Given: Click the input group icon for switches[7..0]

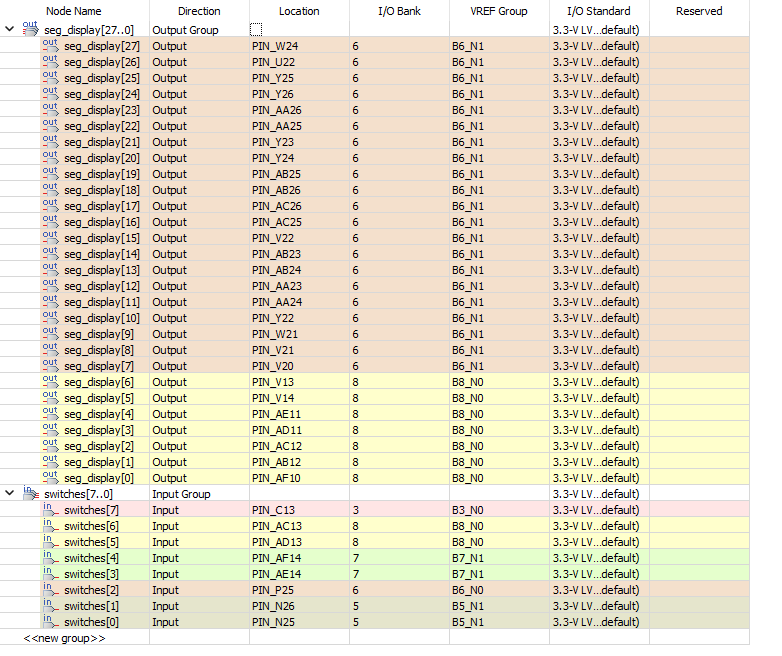Looking at the screenshot, I should (x=30, y=493).
